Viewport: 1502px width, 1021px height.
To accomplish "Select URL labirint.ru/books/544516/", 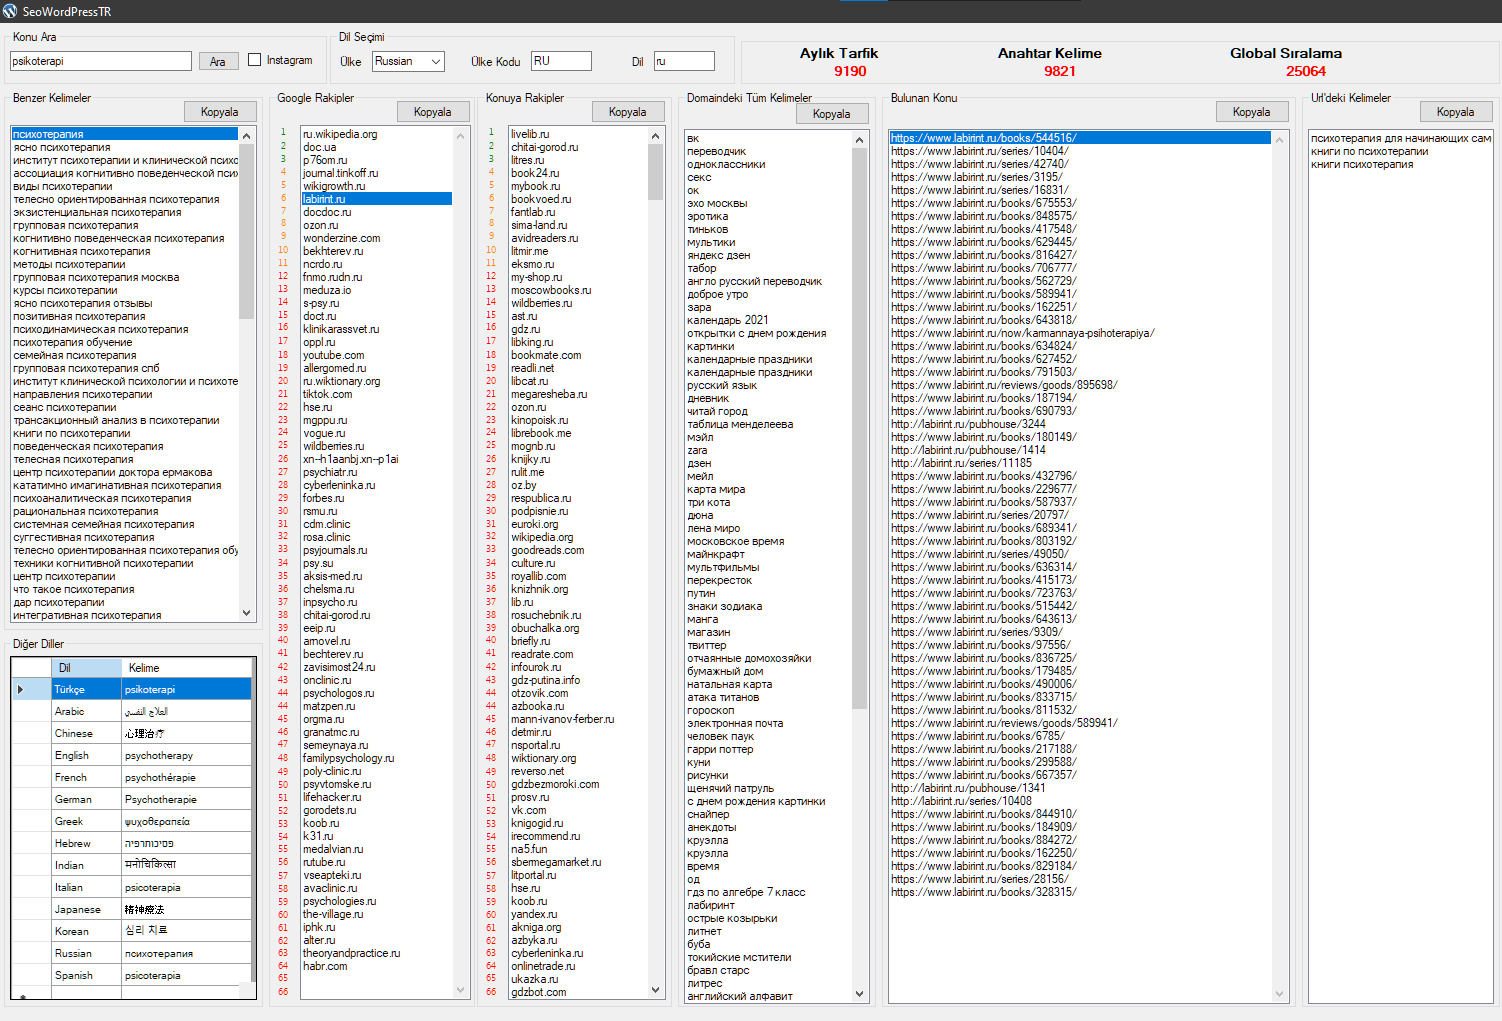I will (1080, 138).
